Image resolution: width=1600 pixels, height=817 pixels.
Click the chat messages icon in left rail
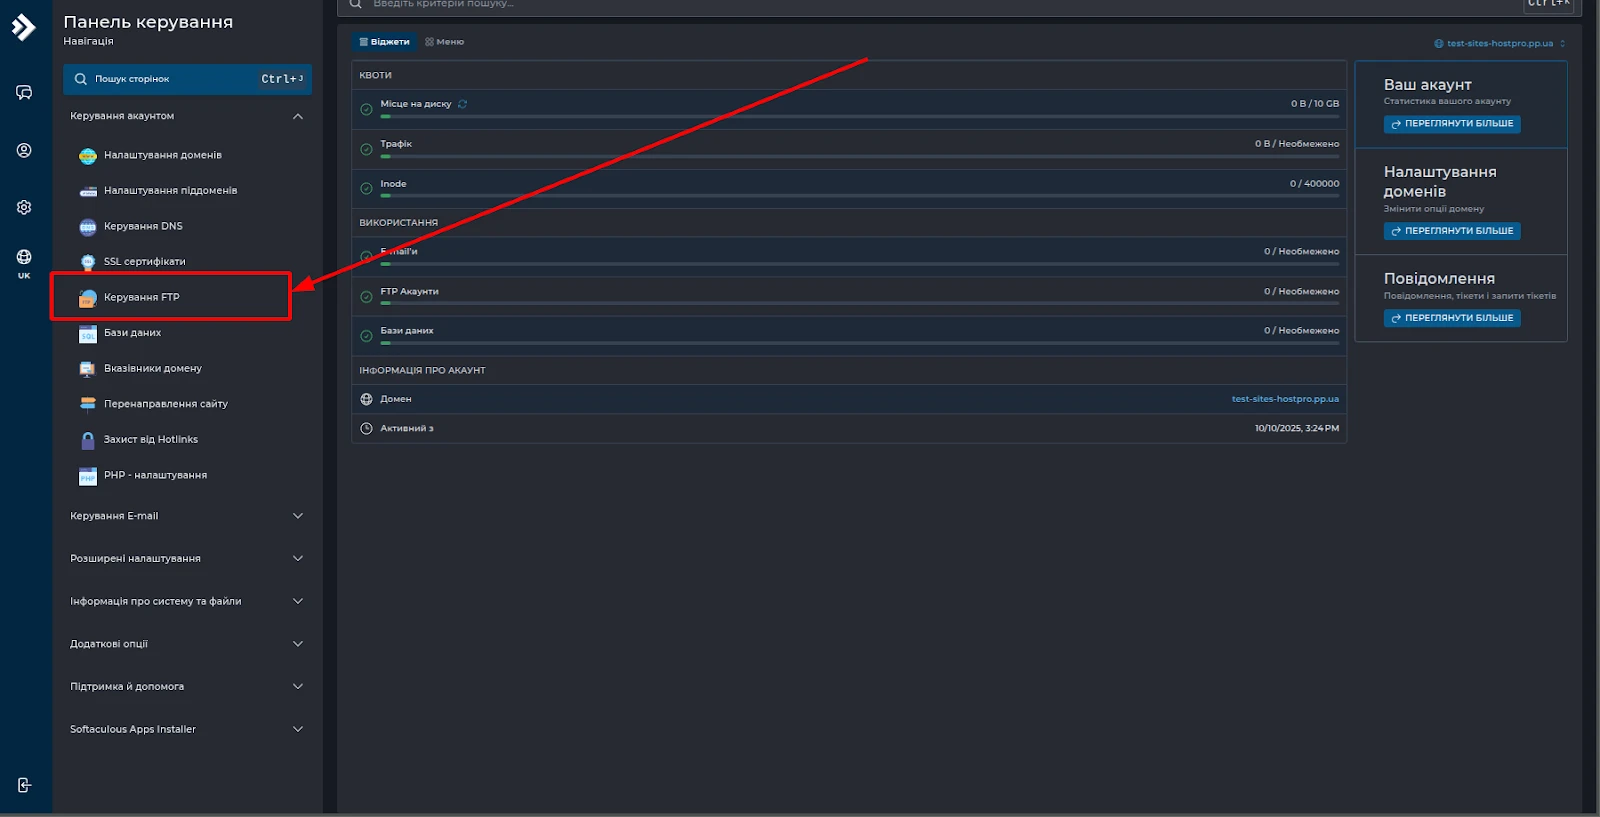(x=24, y=93)
